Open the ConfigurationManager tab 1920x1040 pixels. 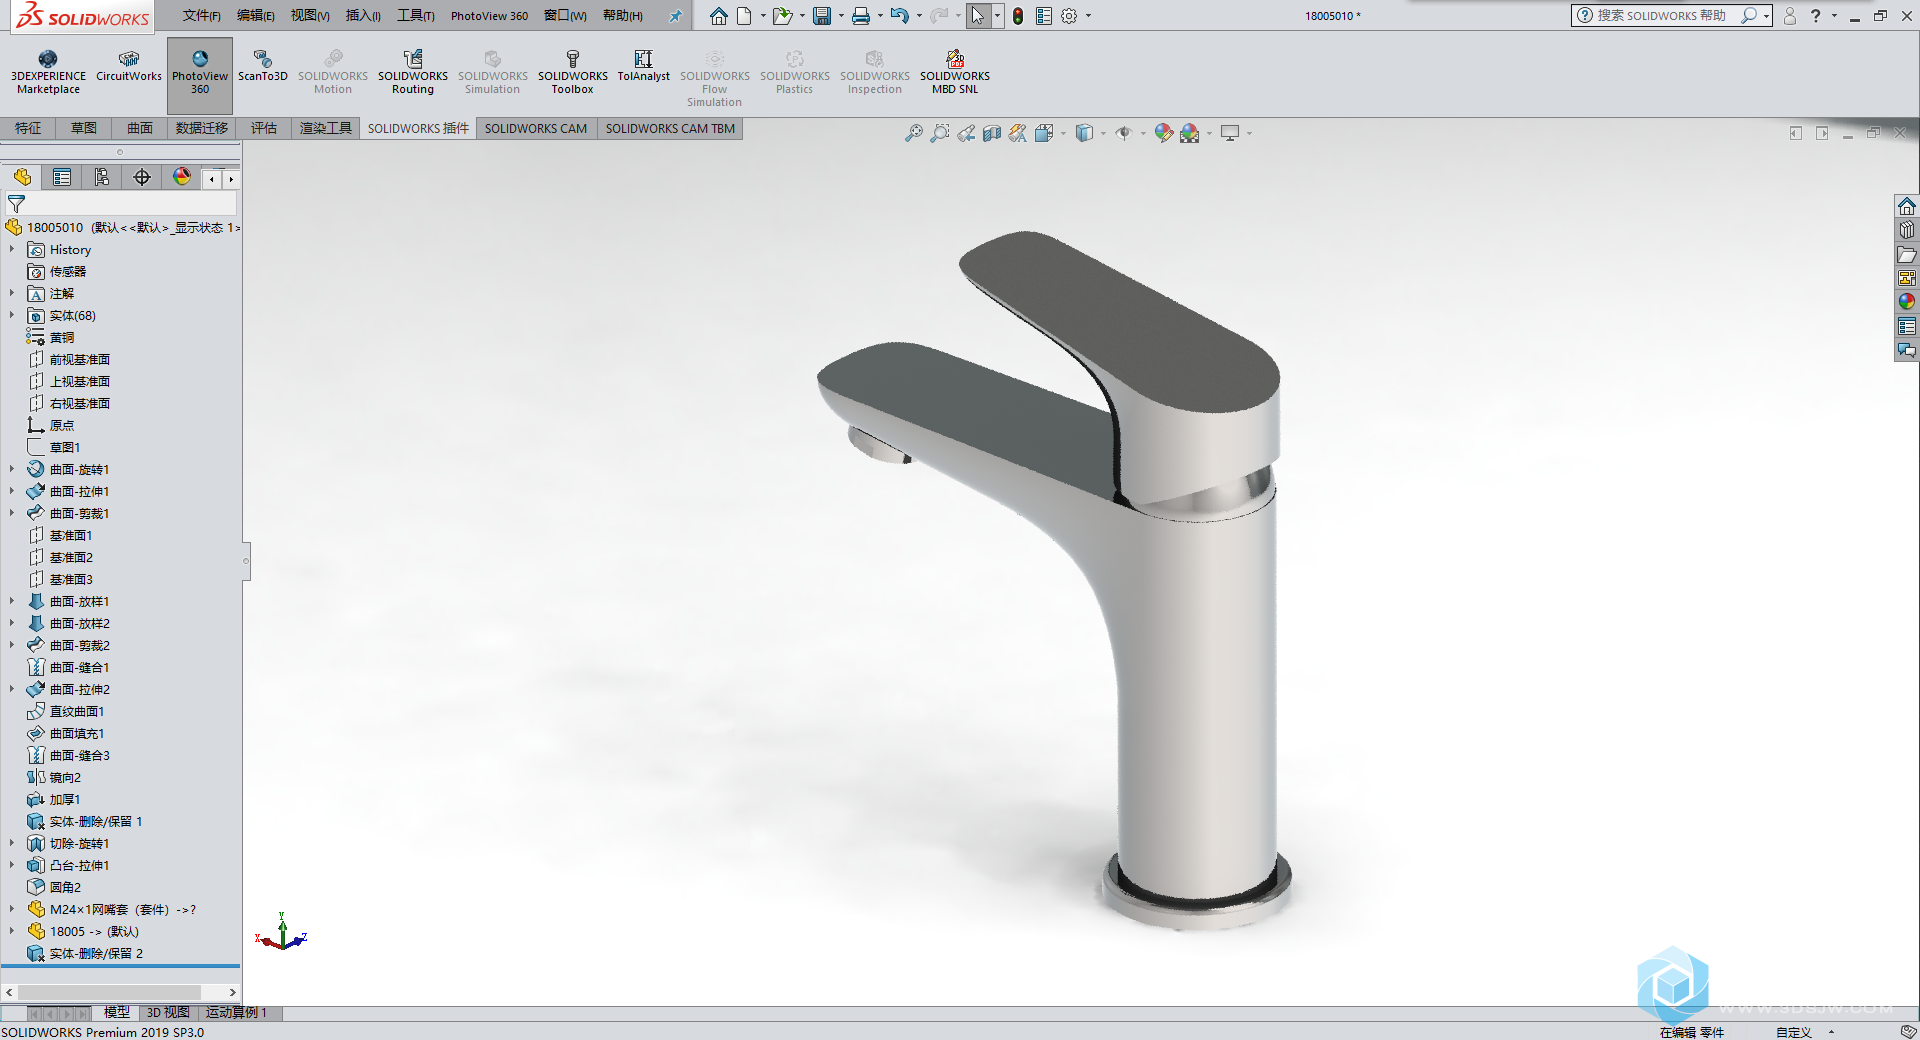(102, 177)
